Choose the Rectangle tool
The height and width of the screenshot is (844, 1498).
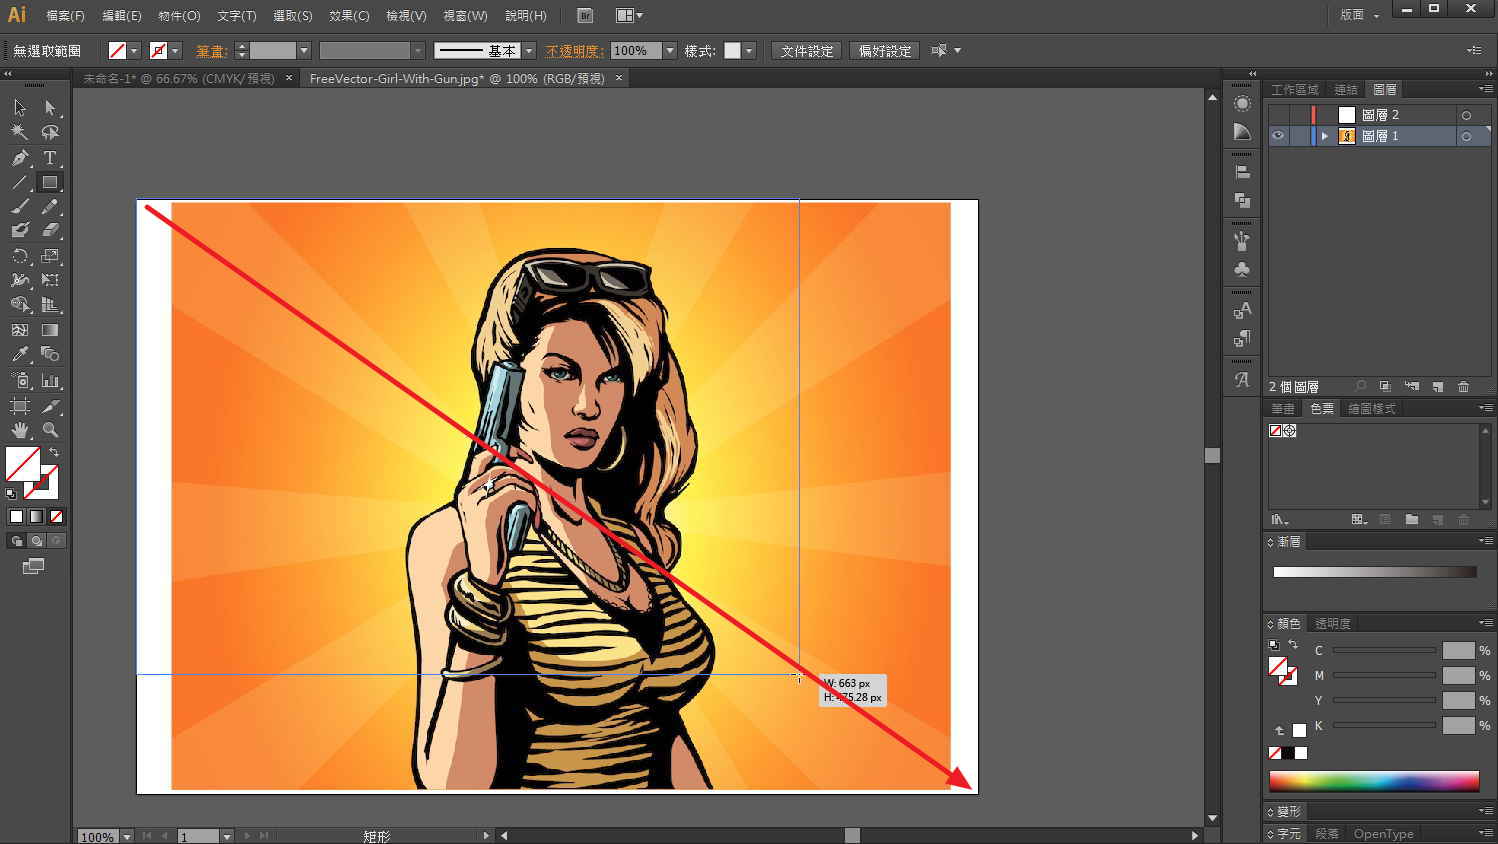(x=50, y=182)
